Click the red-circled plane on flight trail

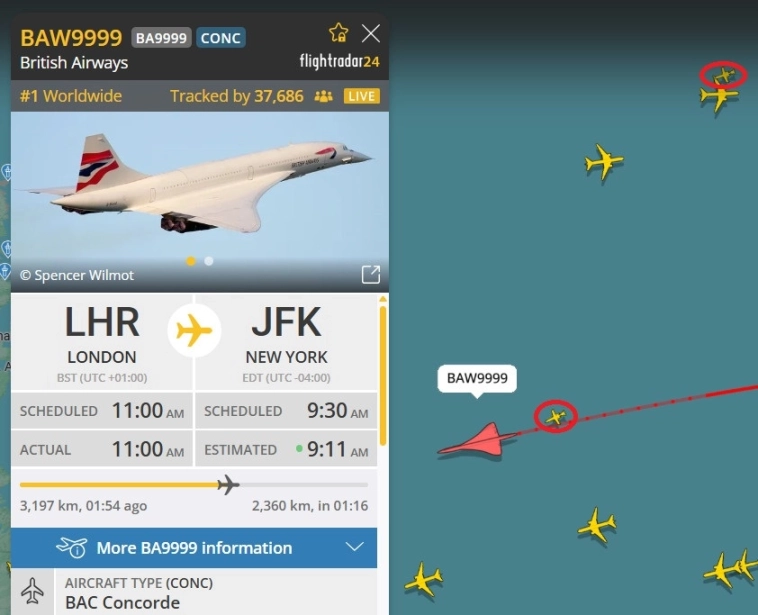click(555, 416)
